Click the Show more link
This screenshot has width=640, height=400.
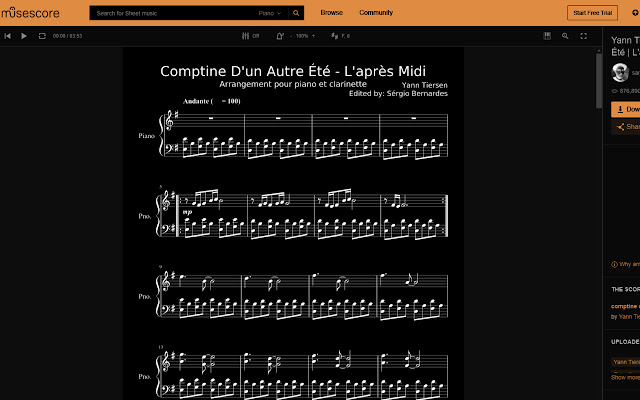625,377
